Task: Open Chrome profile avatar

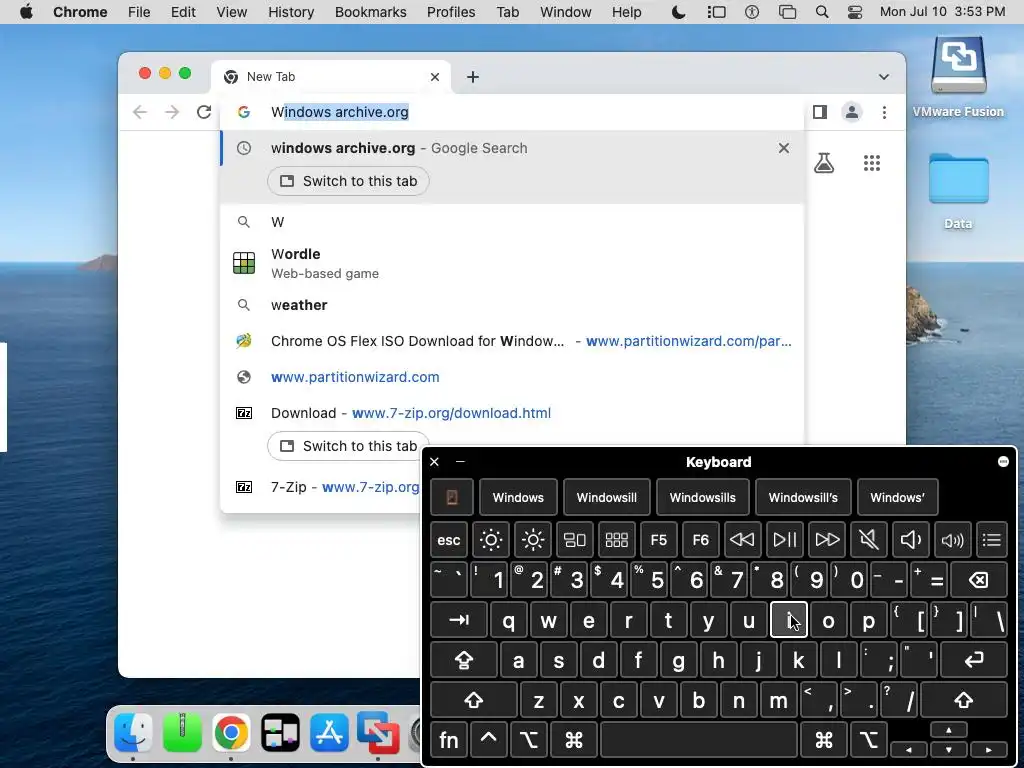Action: pos(852,112)
